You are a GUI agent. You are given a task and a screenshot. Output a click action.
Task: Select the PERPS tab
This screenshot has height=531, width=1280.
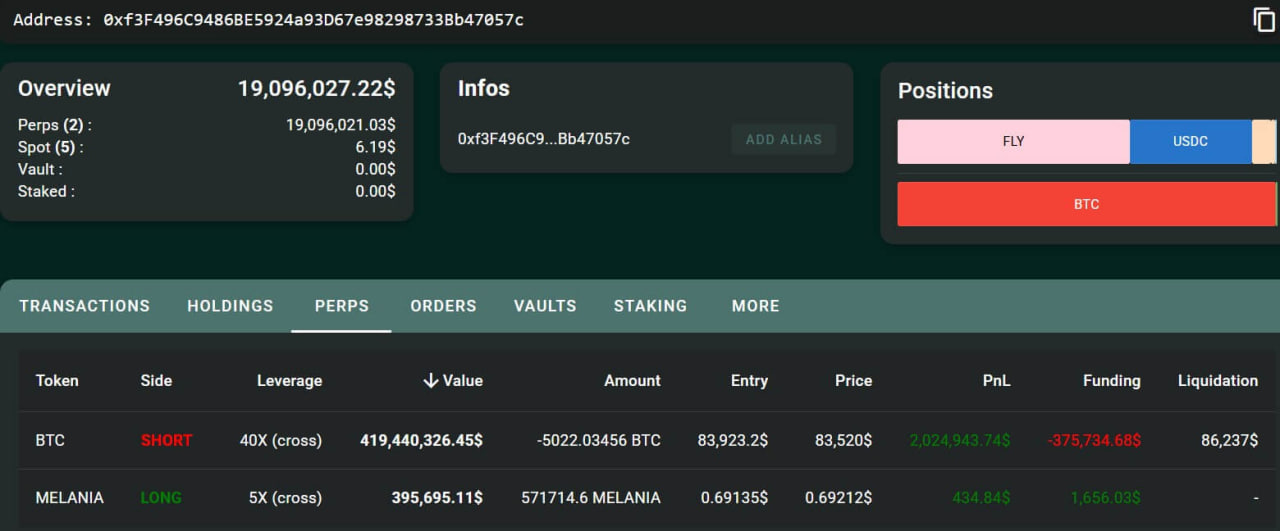341,306
